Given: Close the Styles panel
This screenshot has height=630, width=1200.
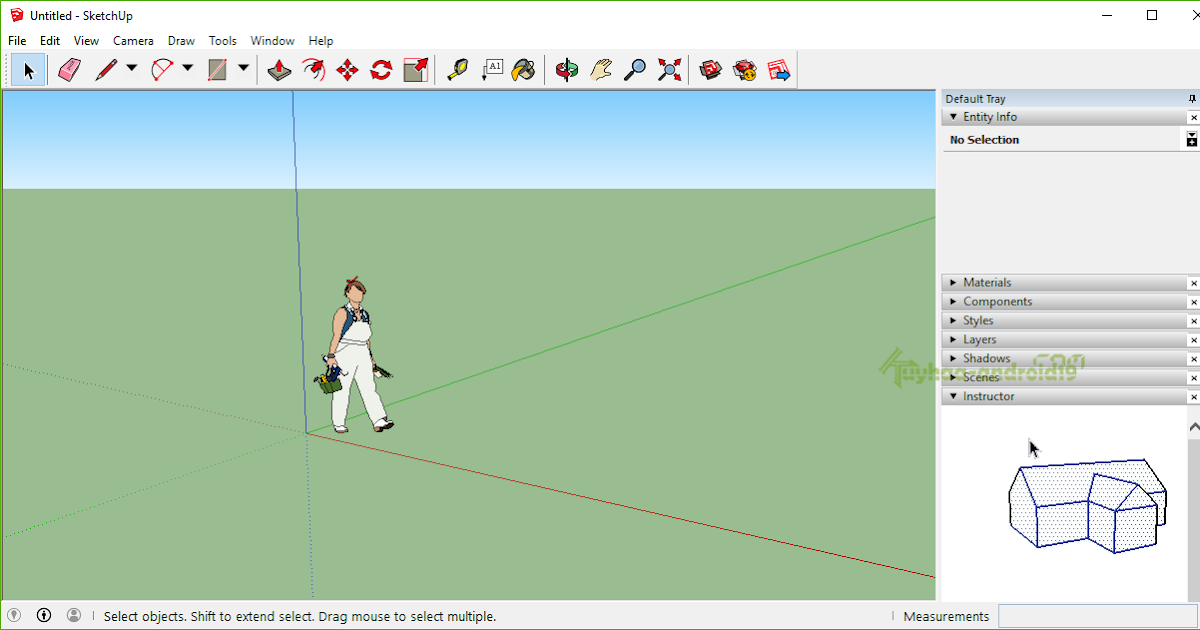Looking at the screenshot, I should click(1193, 321).
